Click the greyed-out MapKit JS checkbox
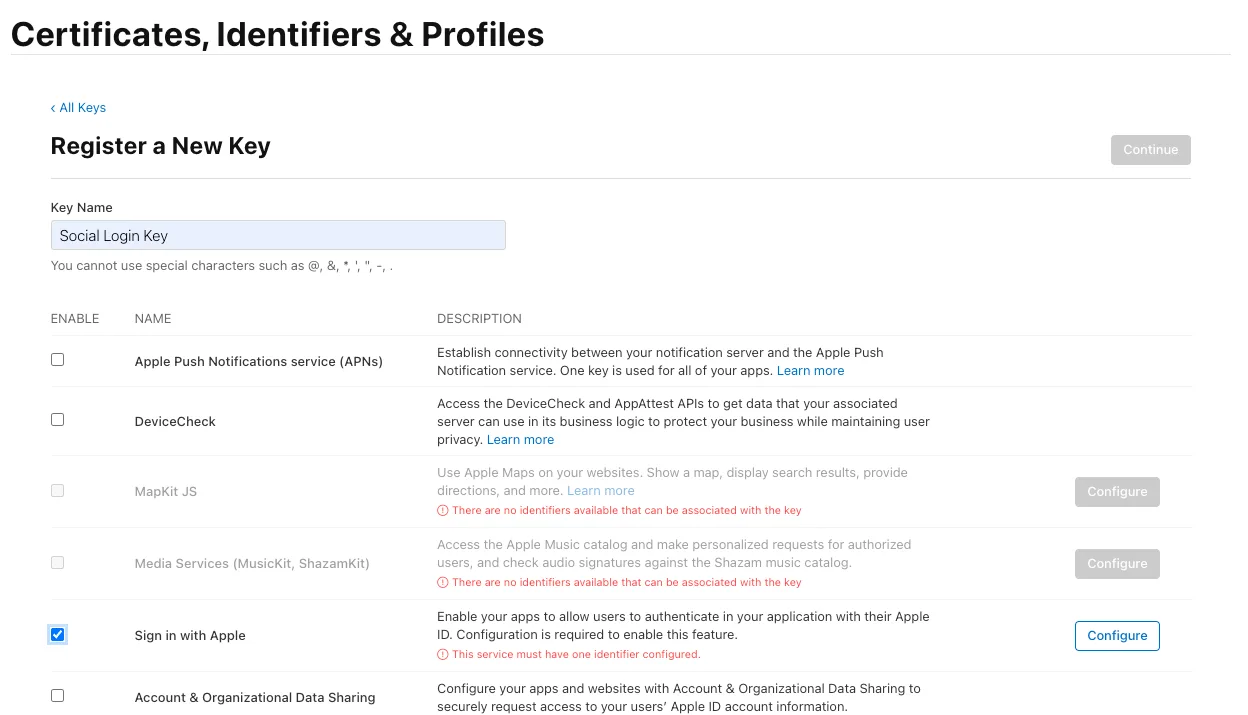Screen dimensions: 1248x715 (x=58, y=491)
